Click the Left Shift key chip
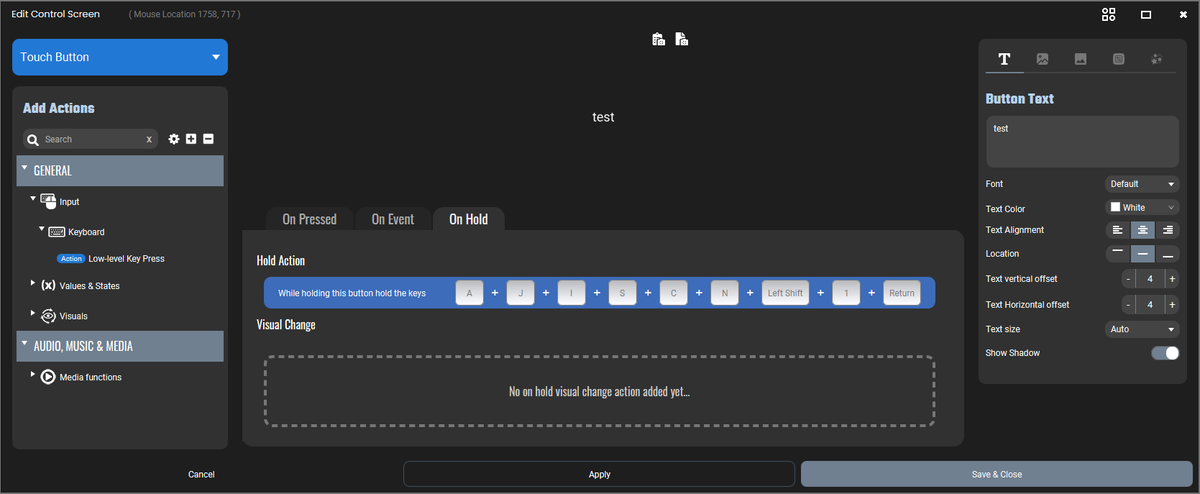 coord(785,293)
